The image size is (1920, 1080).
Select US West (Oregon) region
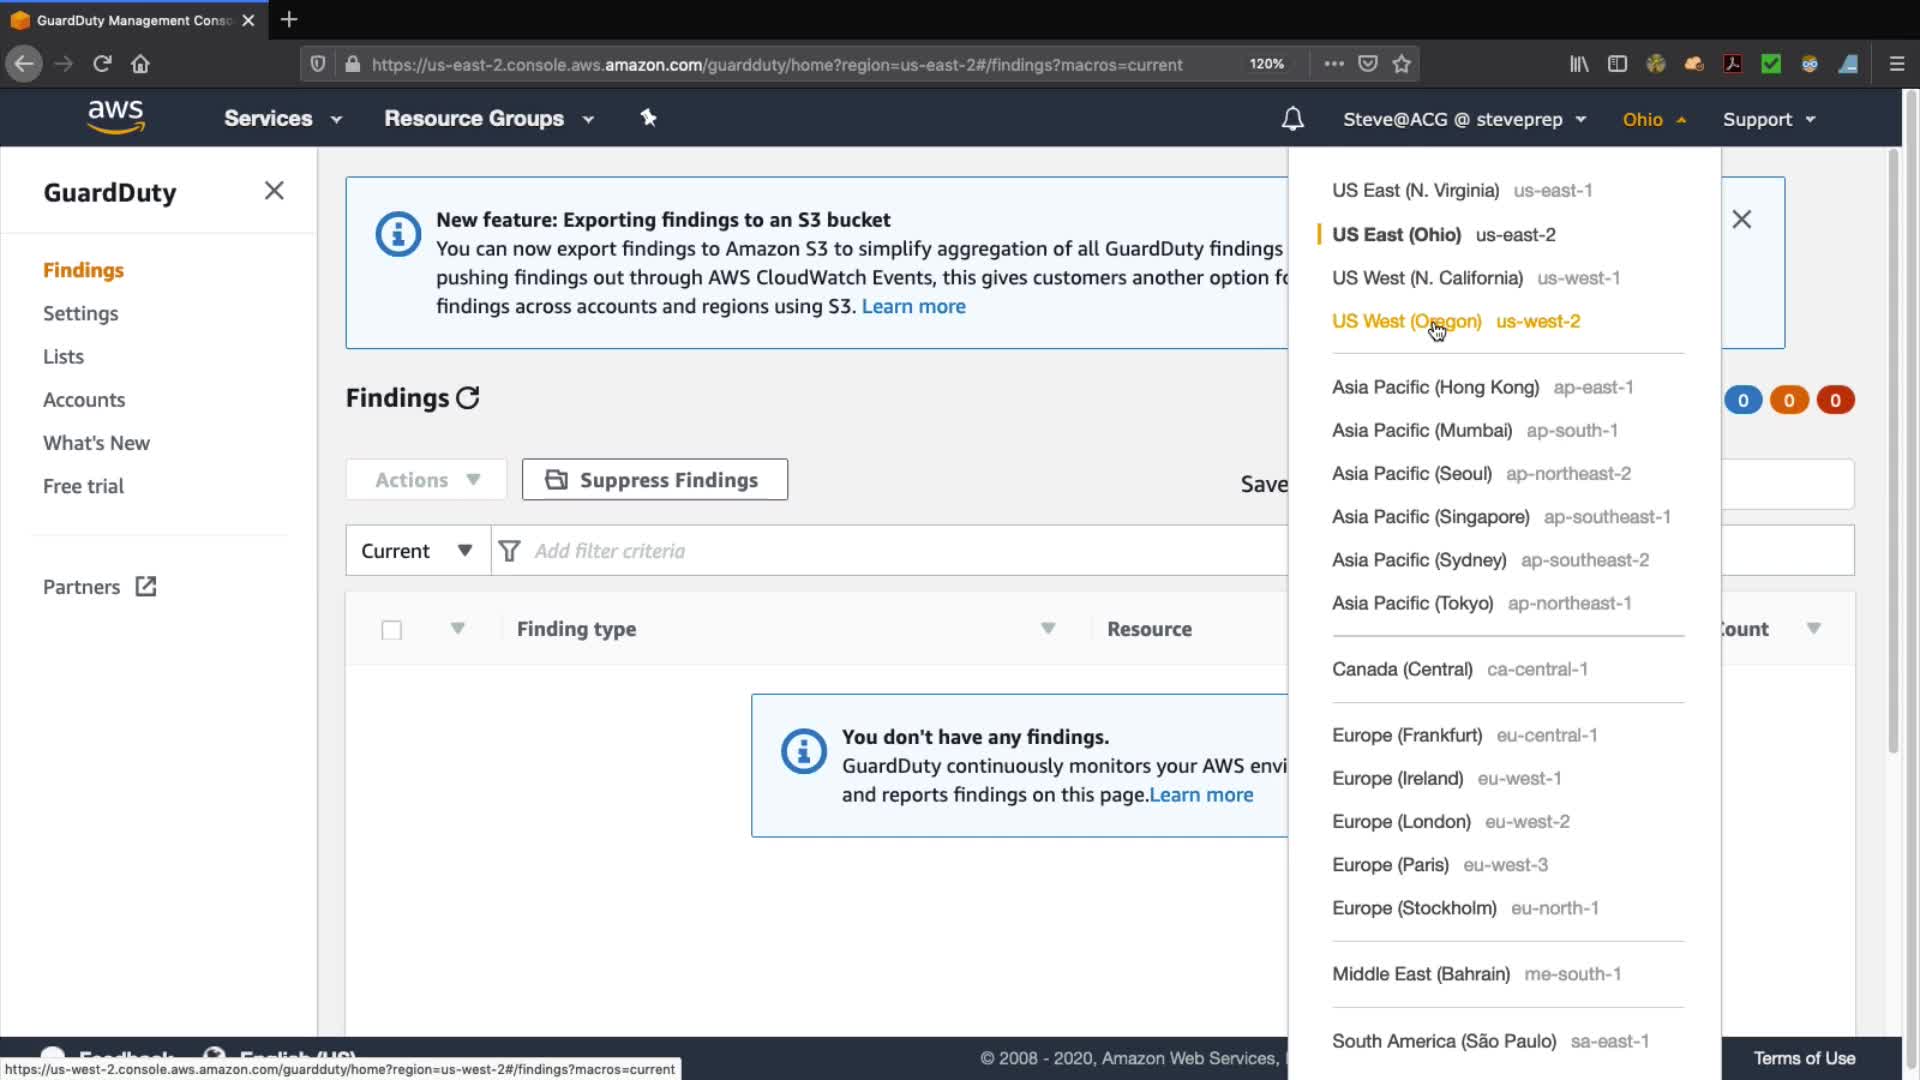1406,321
